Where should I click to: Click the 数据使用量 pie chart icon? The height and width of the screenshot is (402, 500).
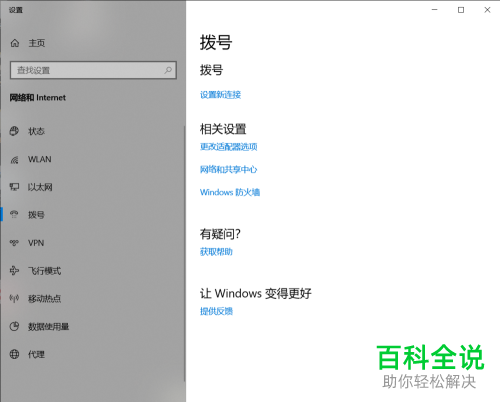[x=14, y=326]
